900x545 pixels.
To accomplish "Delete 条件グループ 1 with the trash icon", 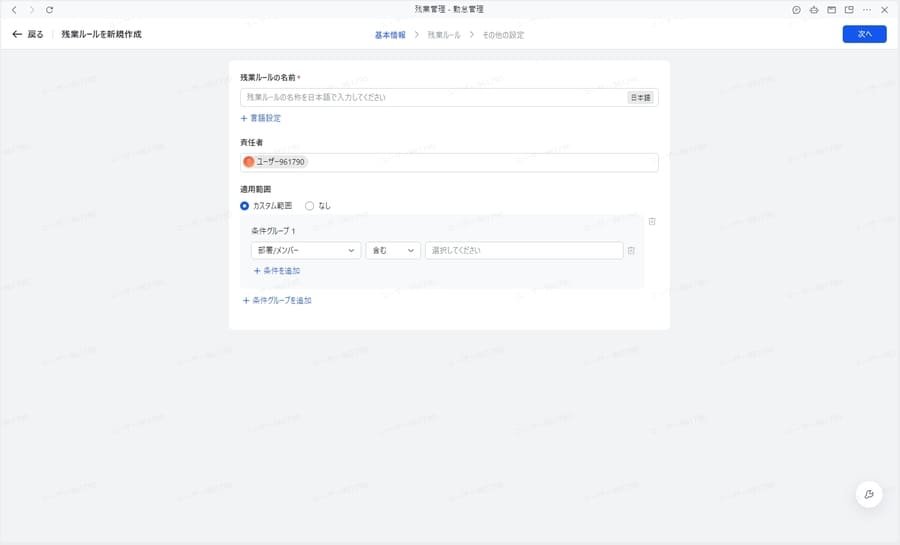I will click(x=652, y=221).
